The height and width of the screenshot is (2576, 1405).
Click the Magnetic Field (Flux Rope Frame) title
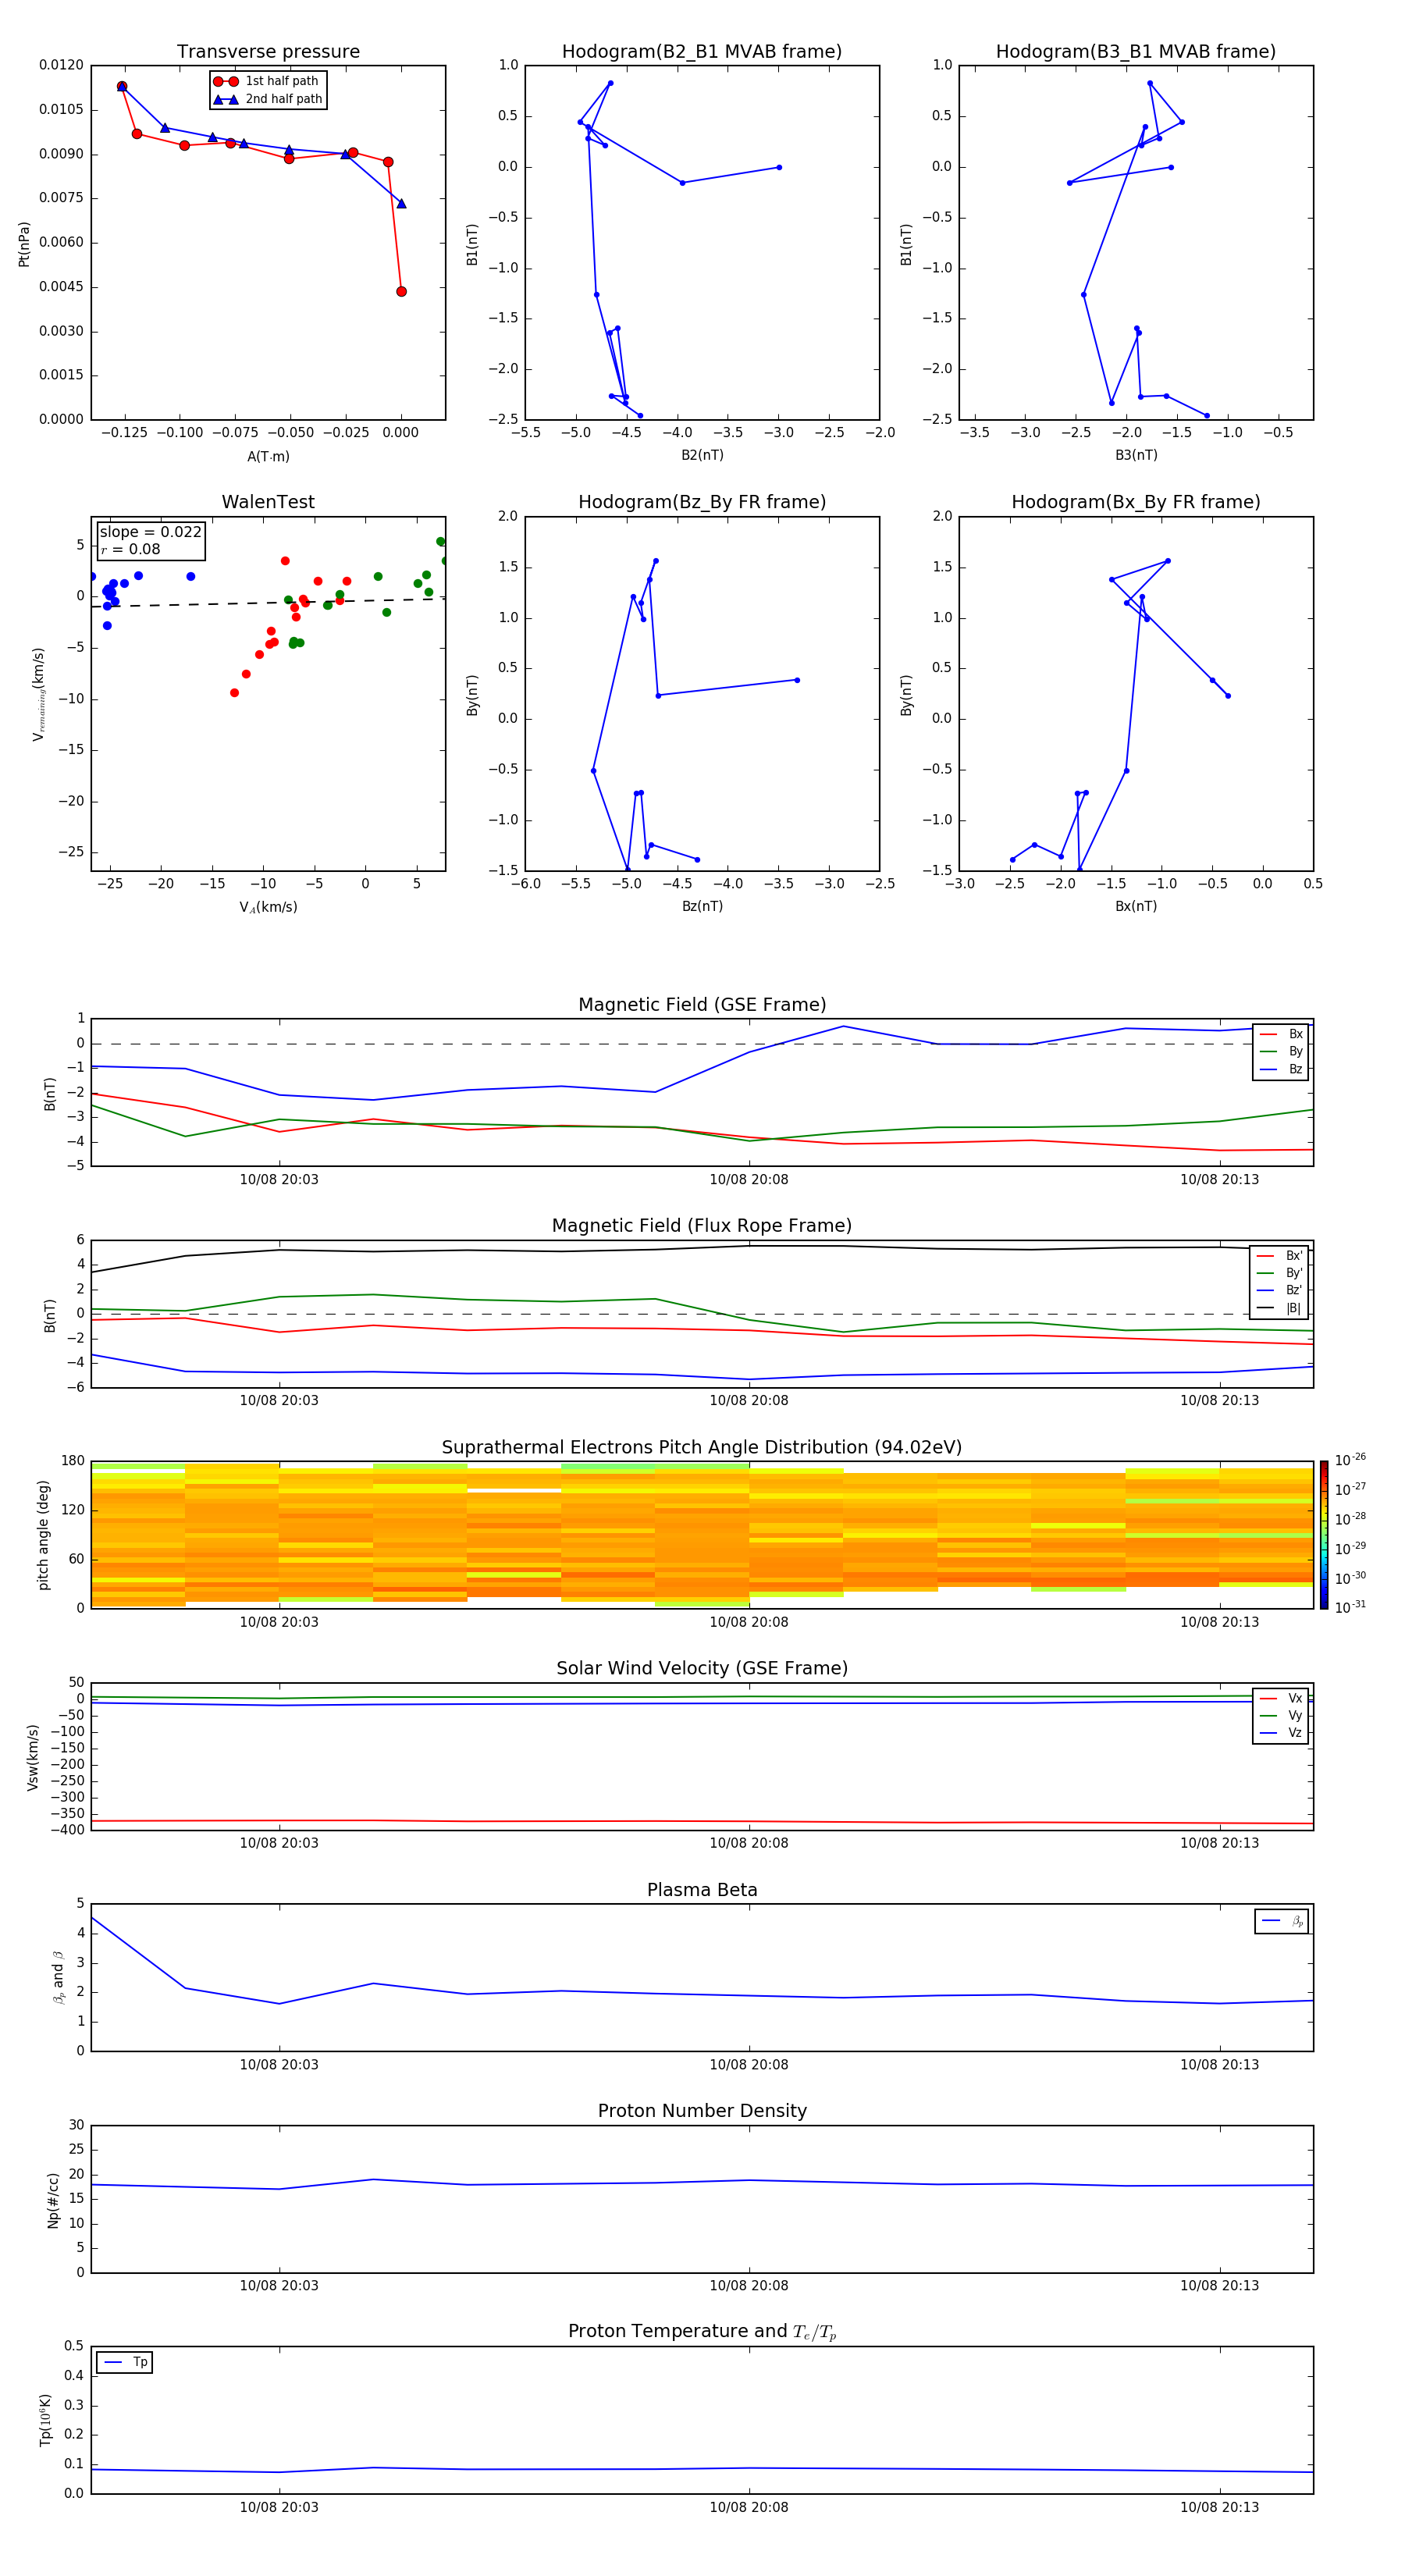point(701,1226)
